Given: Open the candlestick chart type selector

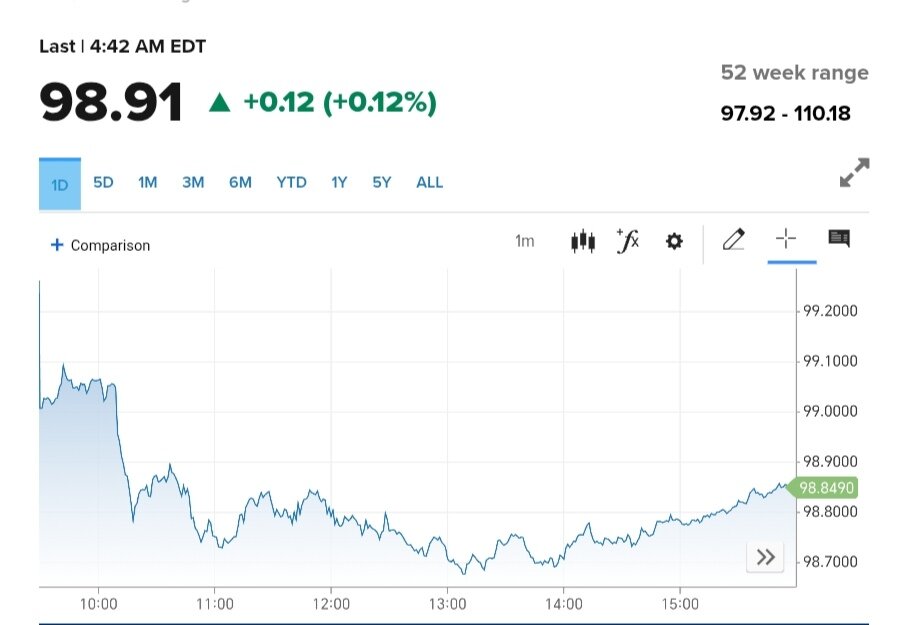Looking at the screenshot, I should 583,241.
